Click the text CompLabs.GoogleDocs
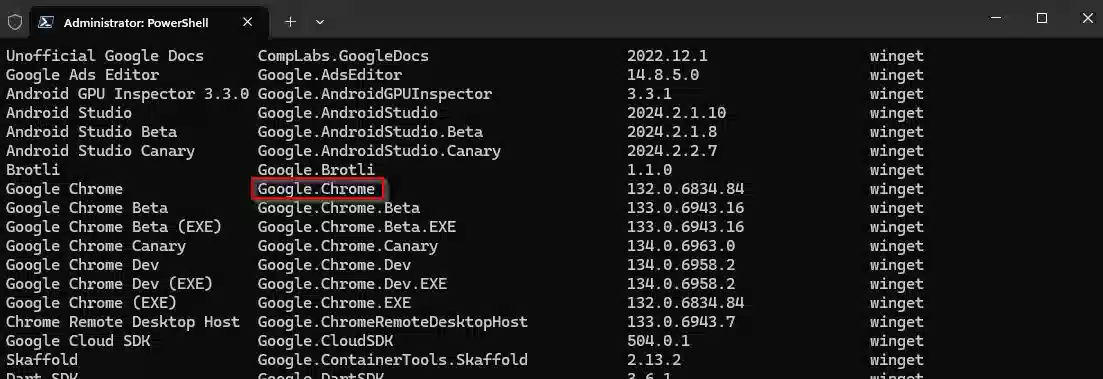1103x379 pixels. tap(343, 56)
